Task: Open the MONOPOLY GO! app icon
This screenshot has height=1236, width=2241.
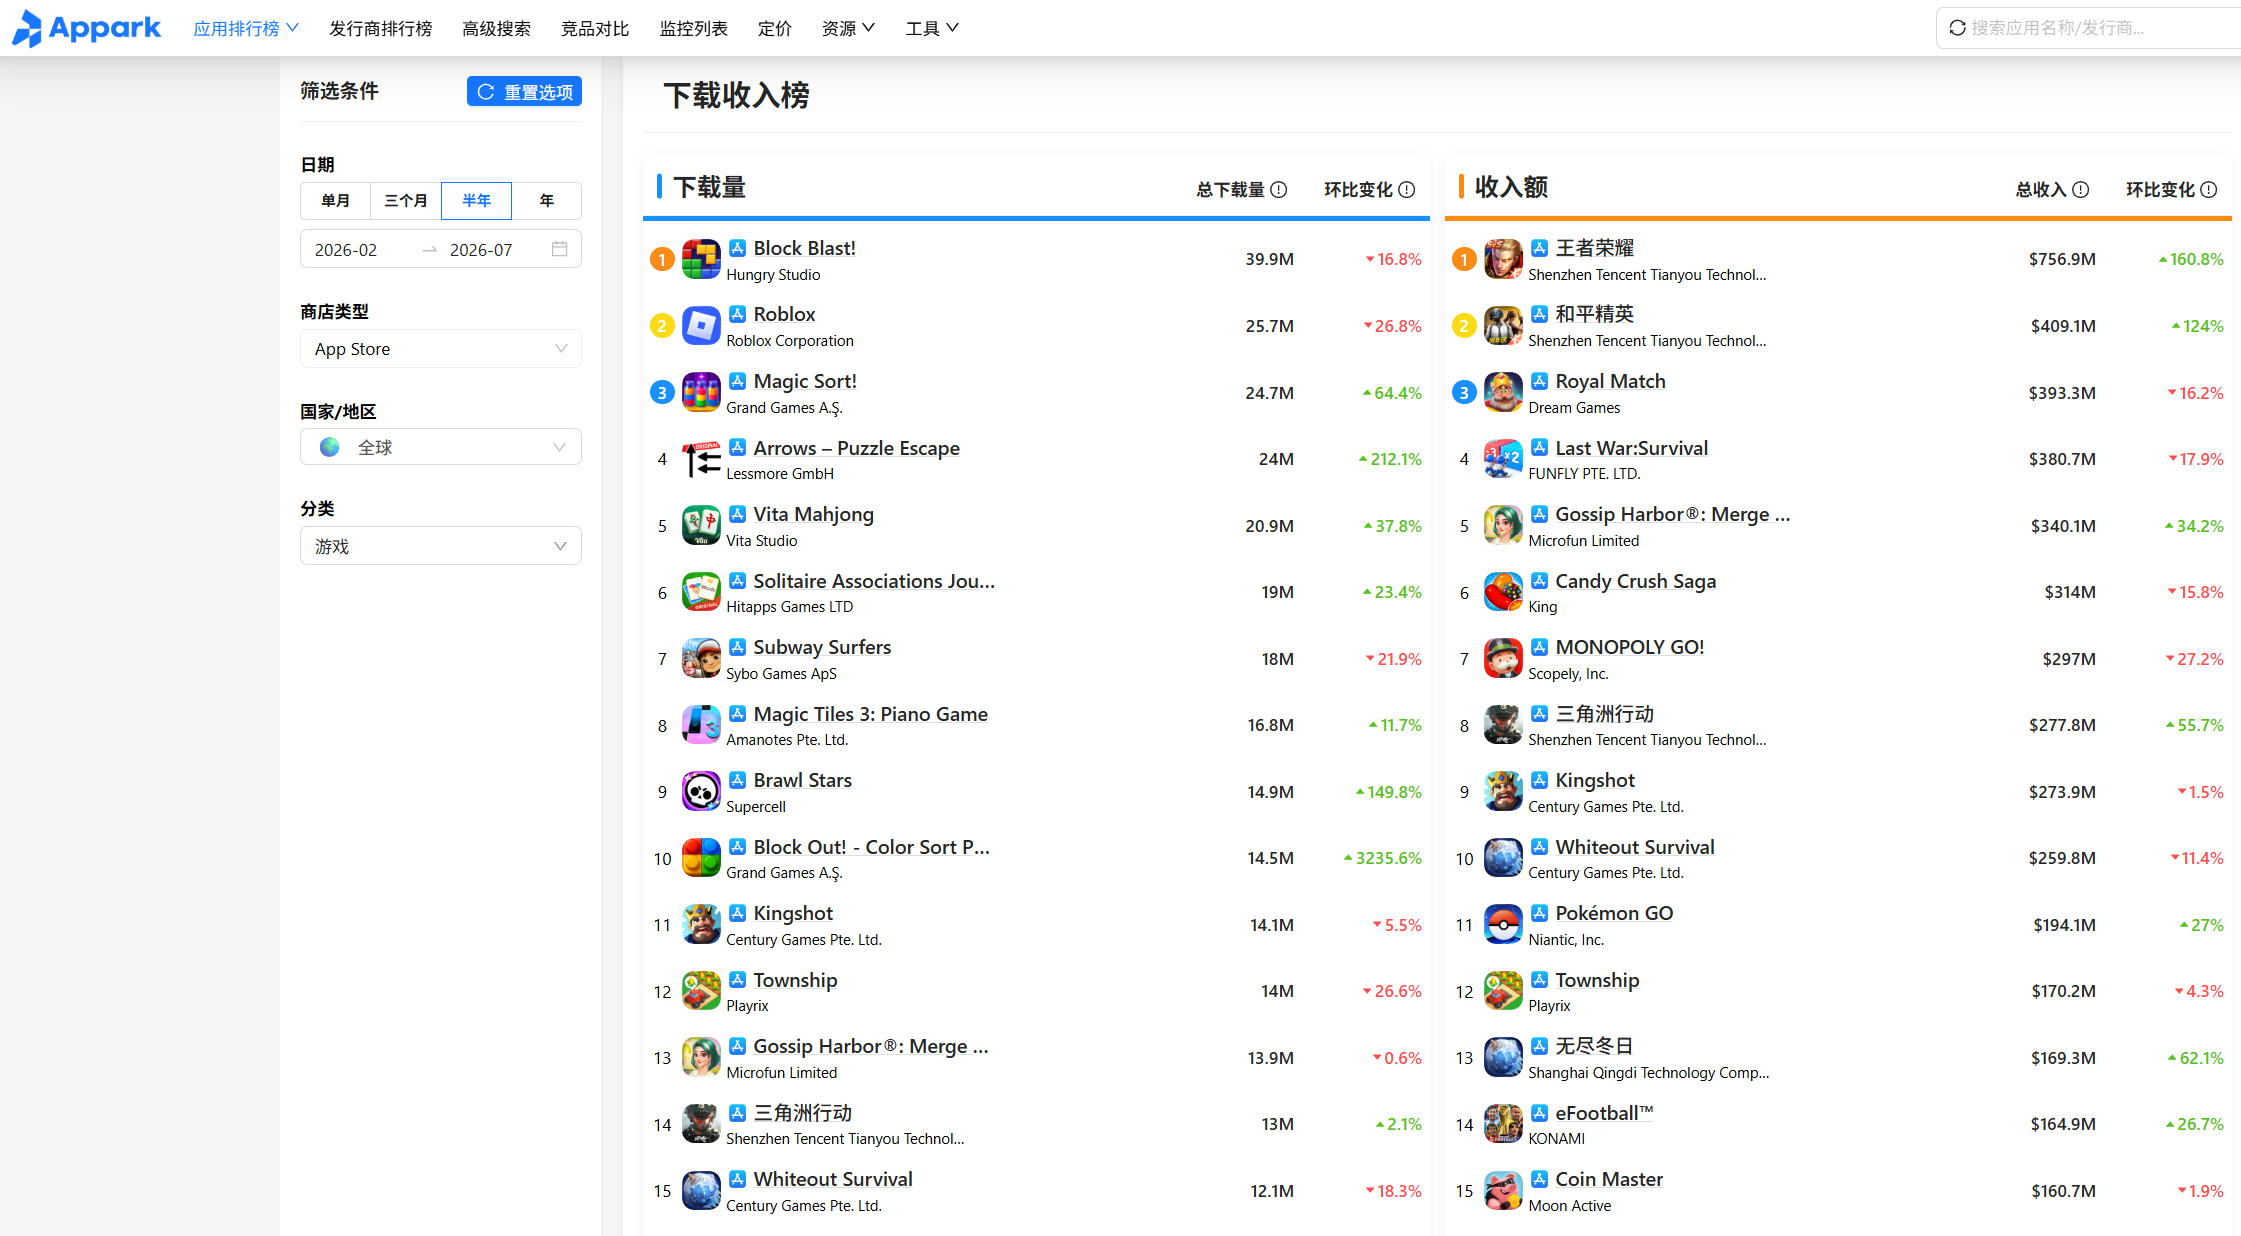Action: tap(1503, 659)
